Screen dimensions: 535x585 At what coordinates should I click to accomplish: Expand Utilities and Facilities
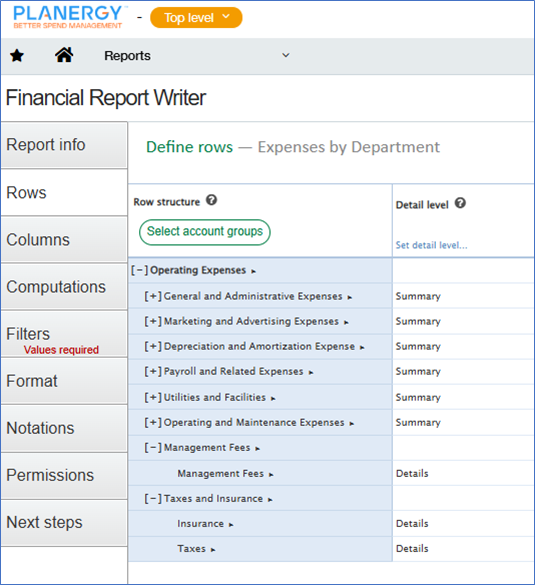(153, 397)
